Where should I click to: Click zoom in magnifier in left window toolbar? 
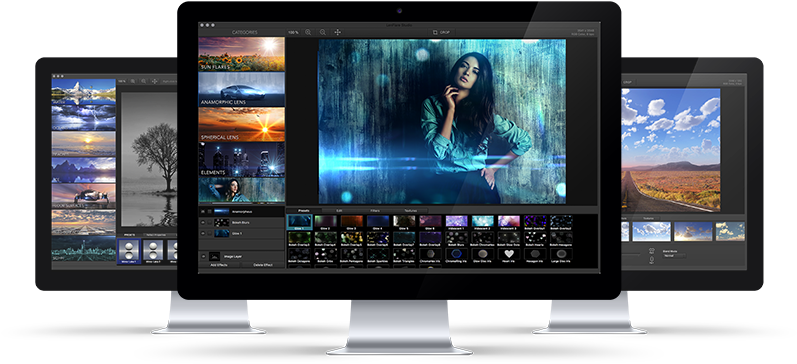tap(133, 81)
